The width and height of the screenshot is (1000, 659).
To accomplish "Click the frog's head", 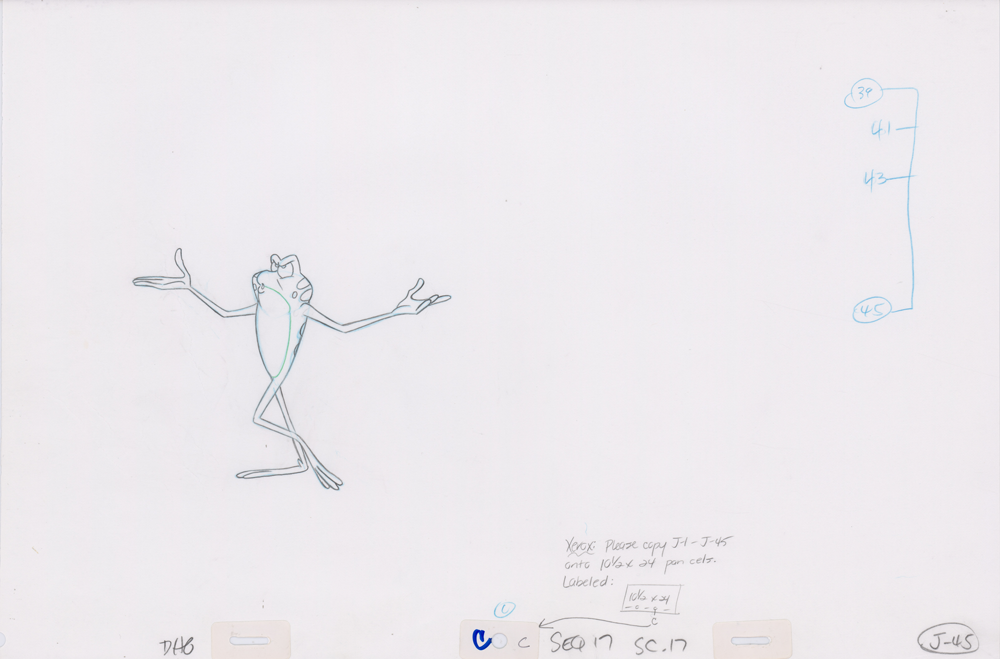I will click(283, 272).
